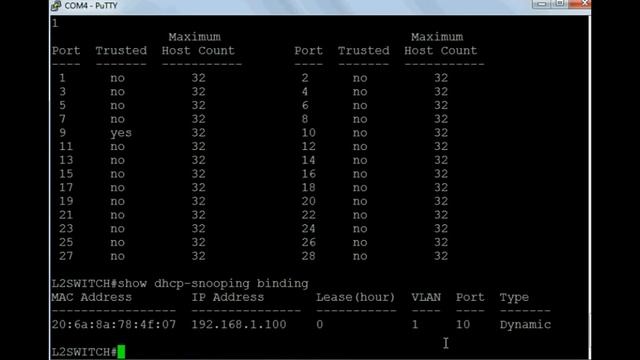Click the 'Type' column header

click(x=514, y=298)
